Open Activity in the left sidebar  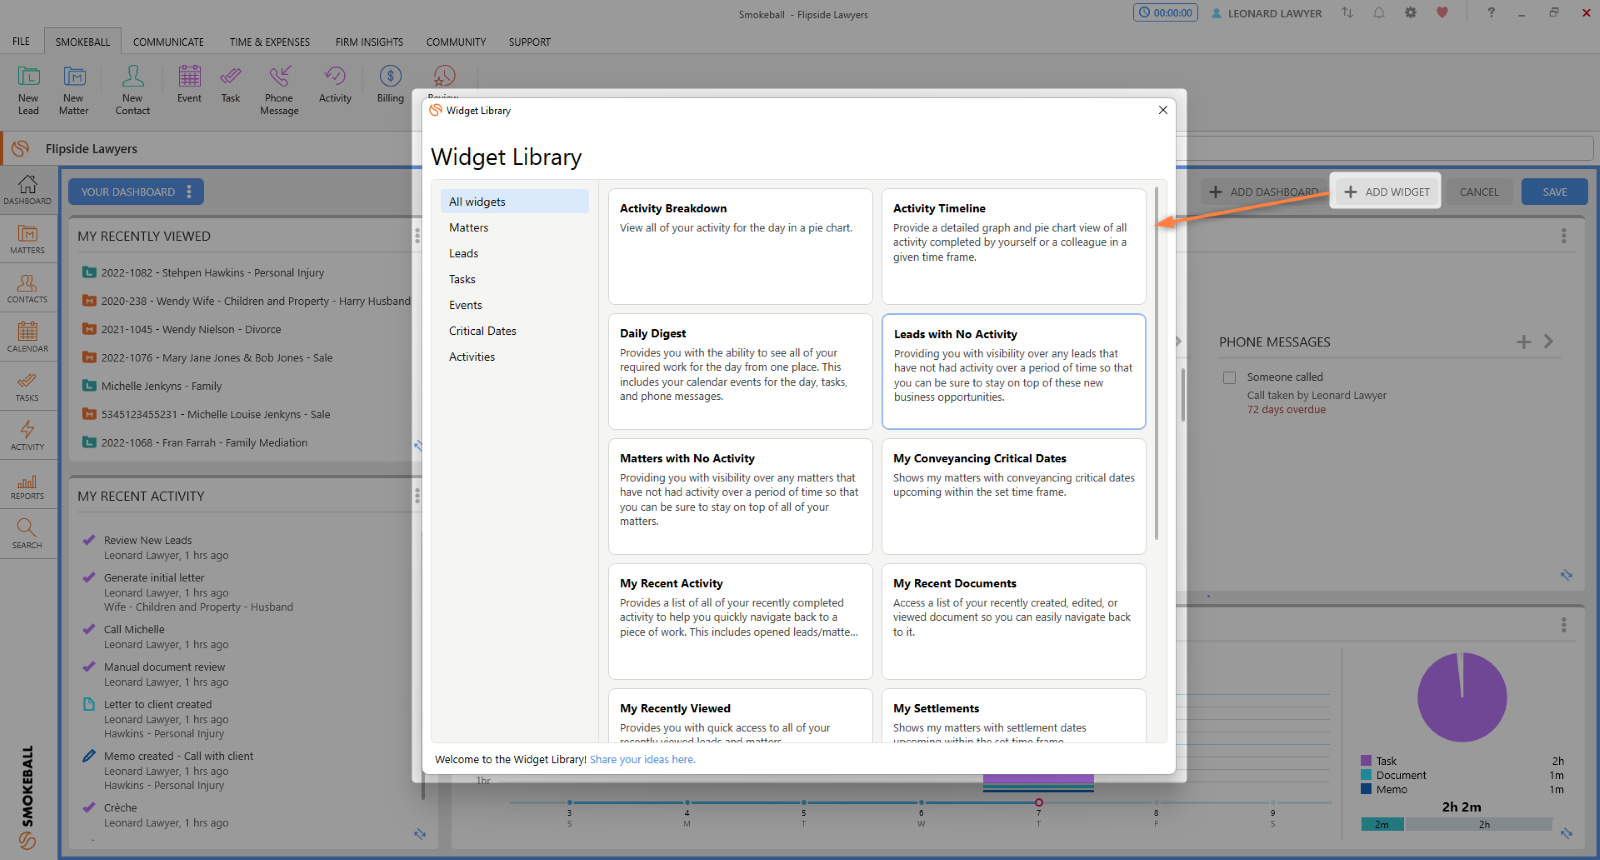point(27,435)
